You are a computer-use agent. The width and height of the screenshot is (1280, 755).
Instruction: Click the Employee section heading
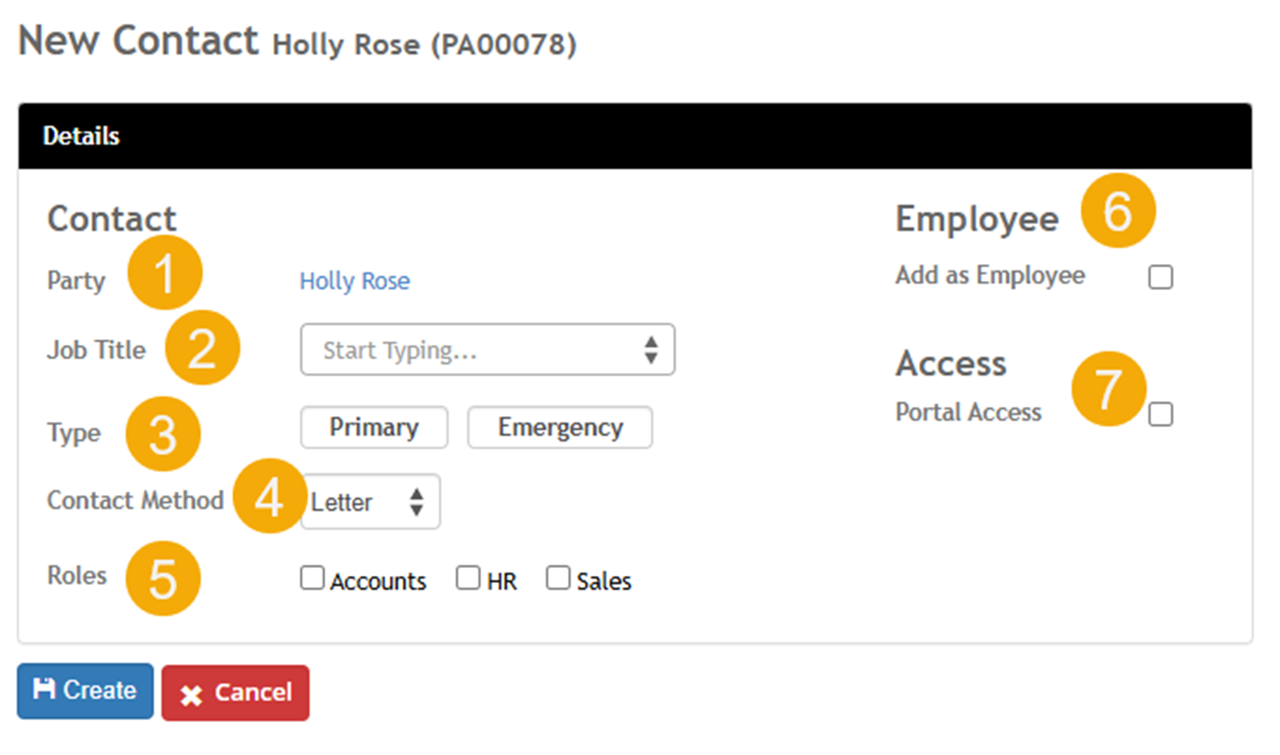tap(977, 219)
